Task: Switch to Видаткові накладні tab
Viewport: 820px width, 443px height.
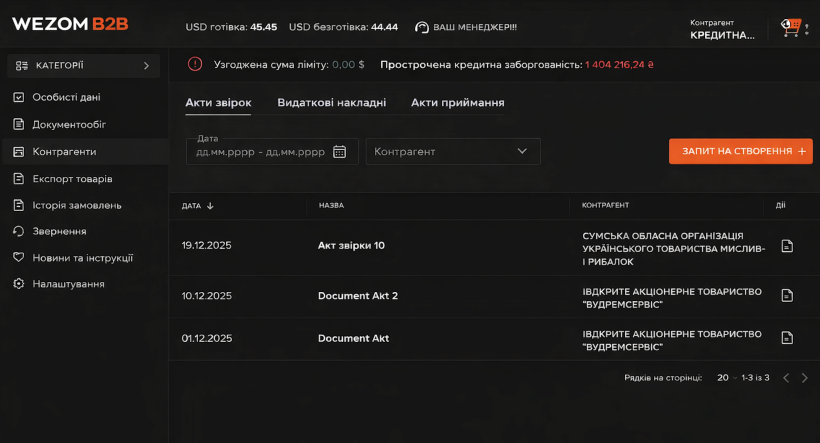Action: pos(331,102)
